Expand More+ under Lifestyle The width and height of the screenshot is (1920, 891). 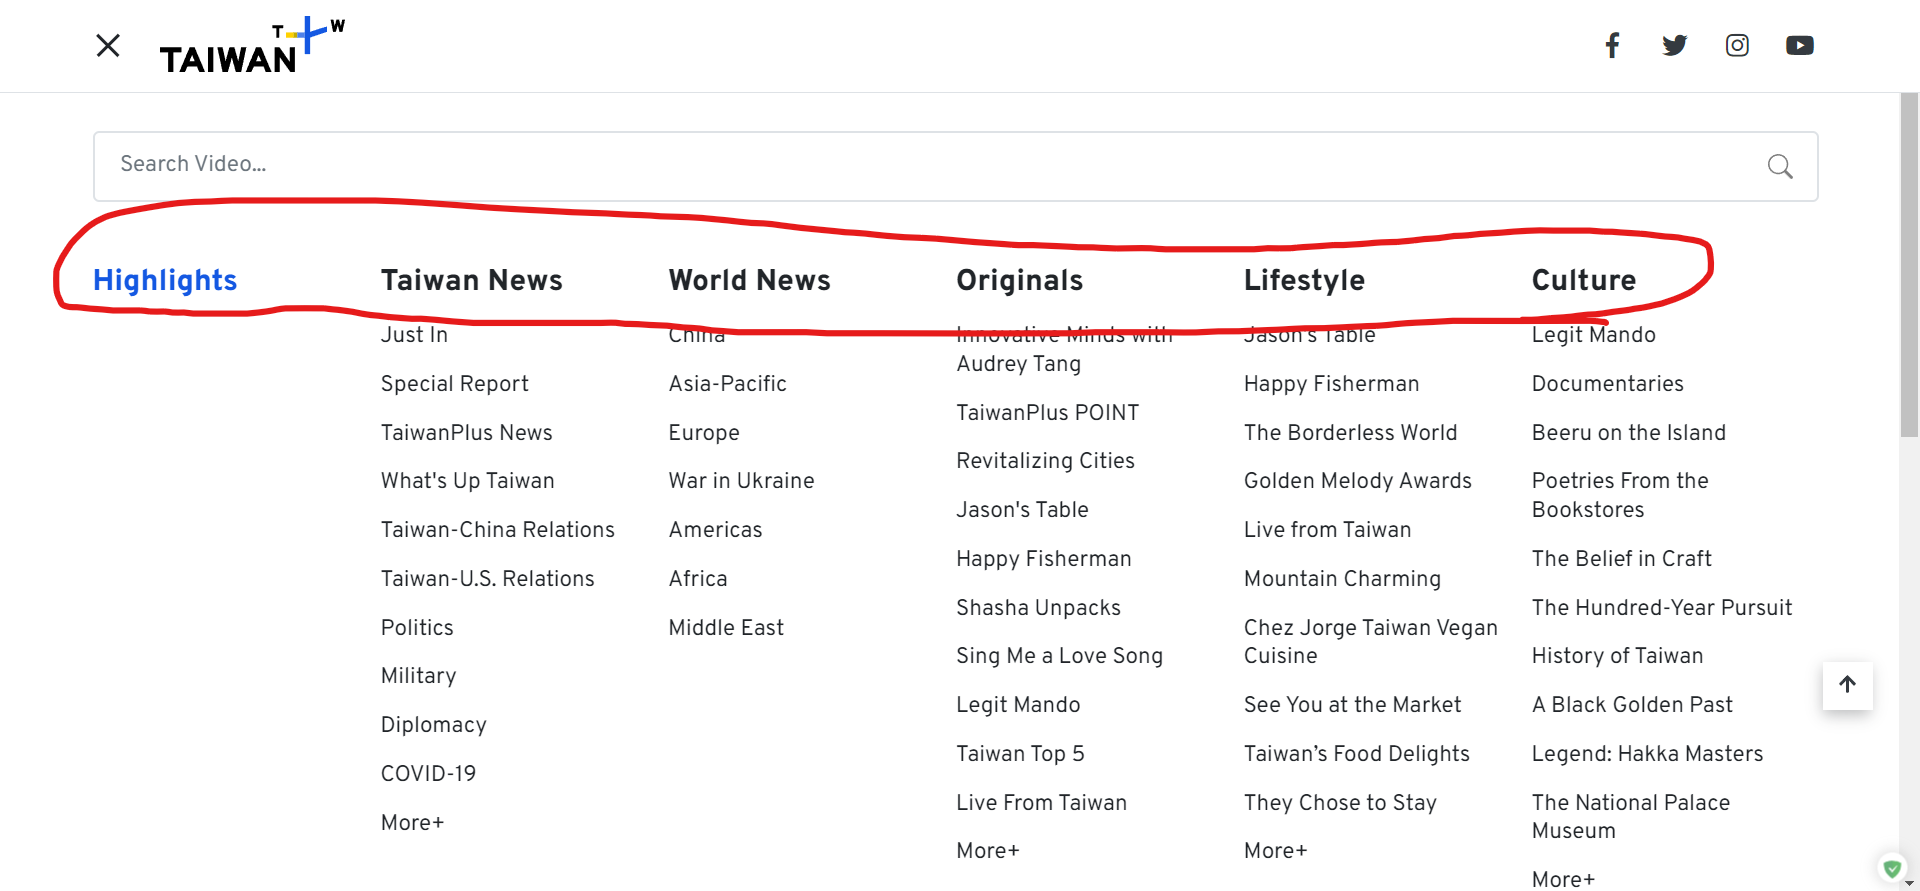click(1276, 850)
